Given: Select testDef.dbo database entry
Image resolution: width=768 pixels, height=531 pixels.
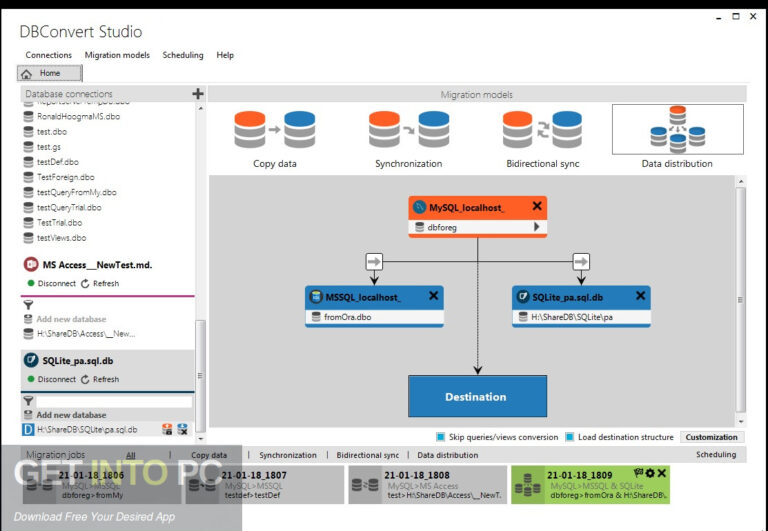Looking at the screenshot, I should 58,162.
